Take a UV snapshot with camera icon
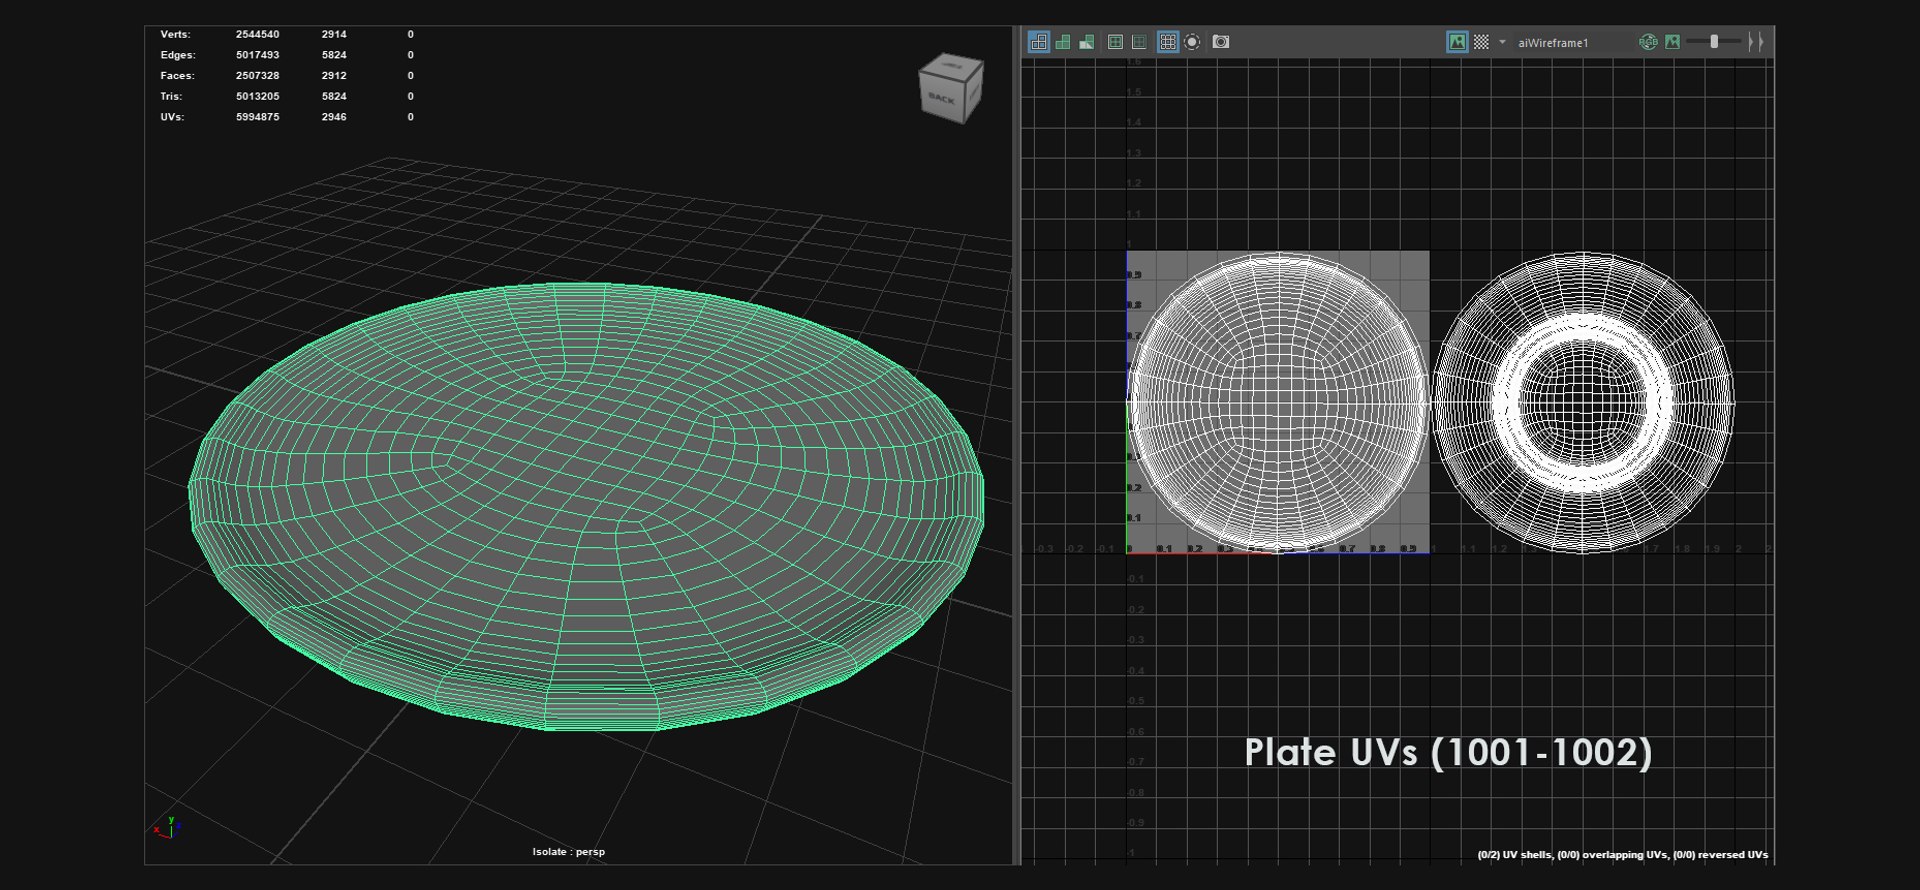1920x890 pixels. [1221, 42]
